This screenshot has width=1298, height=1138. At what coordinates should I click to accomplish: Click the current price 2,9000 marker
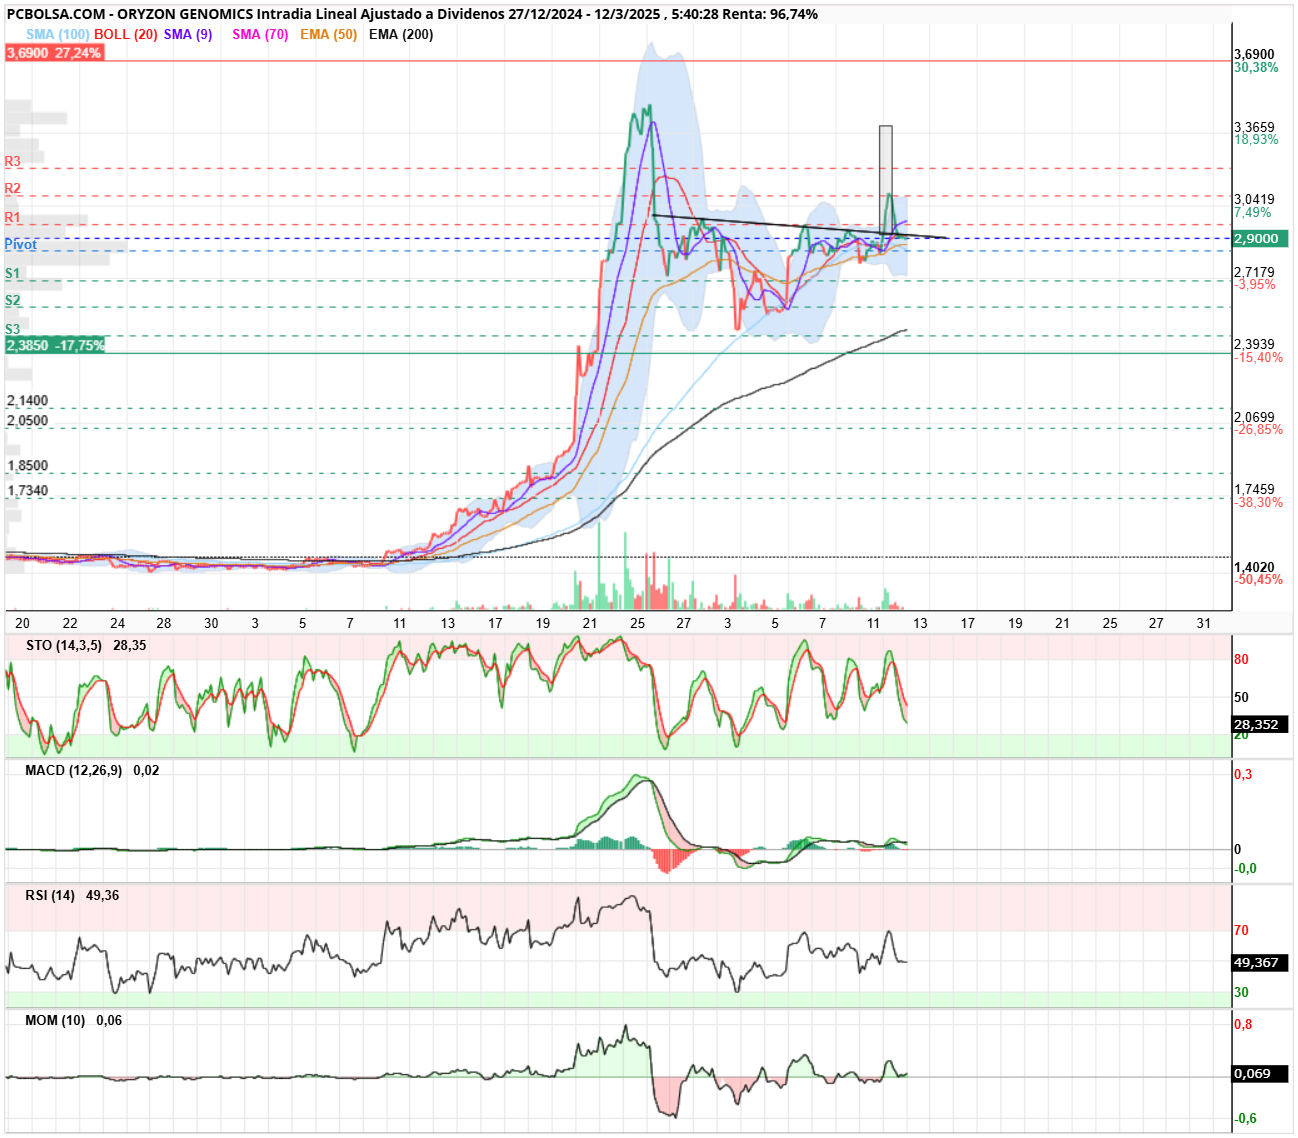[x=1260, y=239]
